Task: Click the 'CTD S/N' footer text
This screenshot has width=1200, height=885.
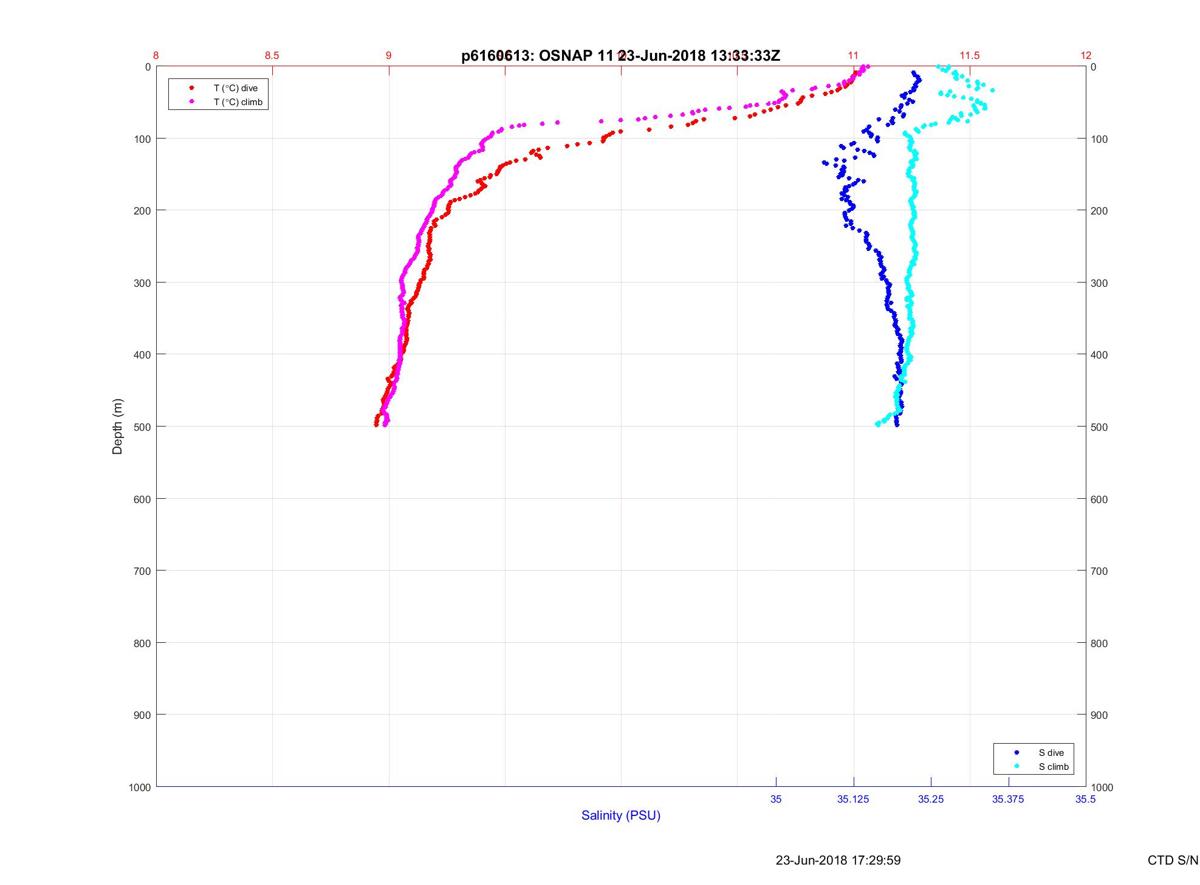Action: (1173, 860)
